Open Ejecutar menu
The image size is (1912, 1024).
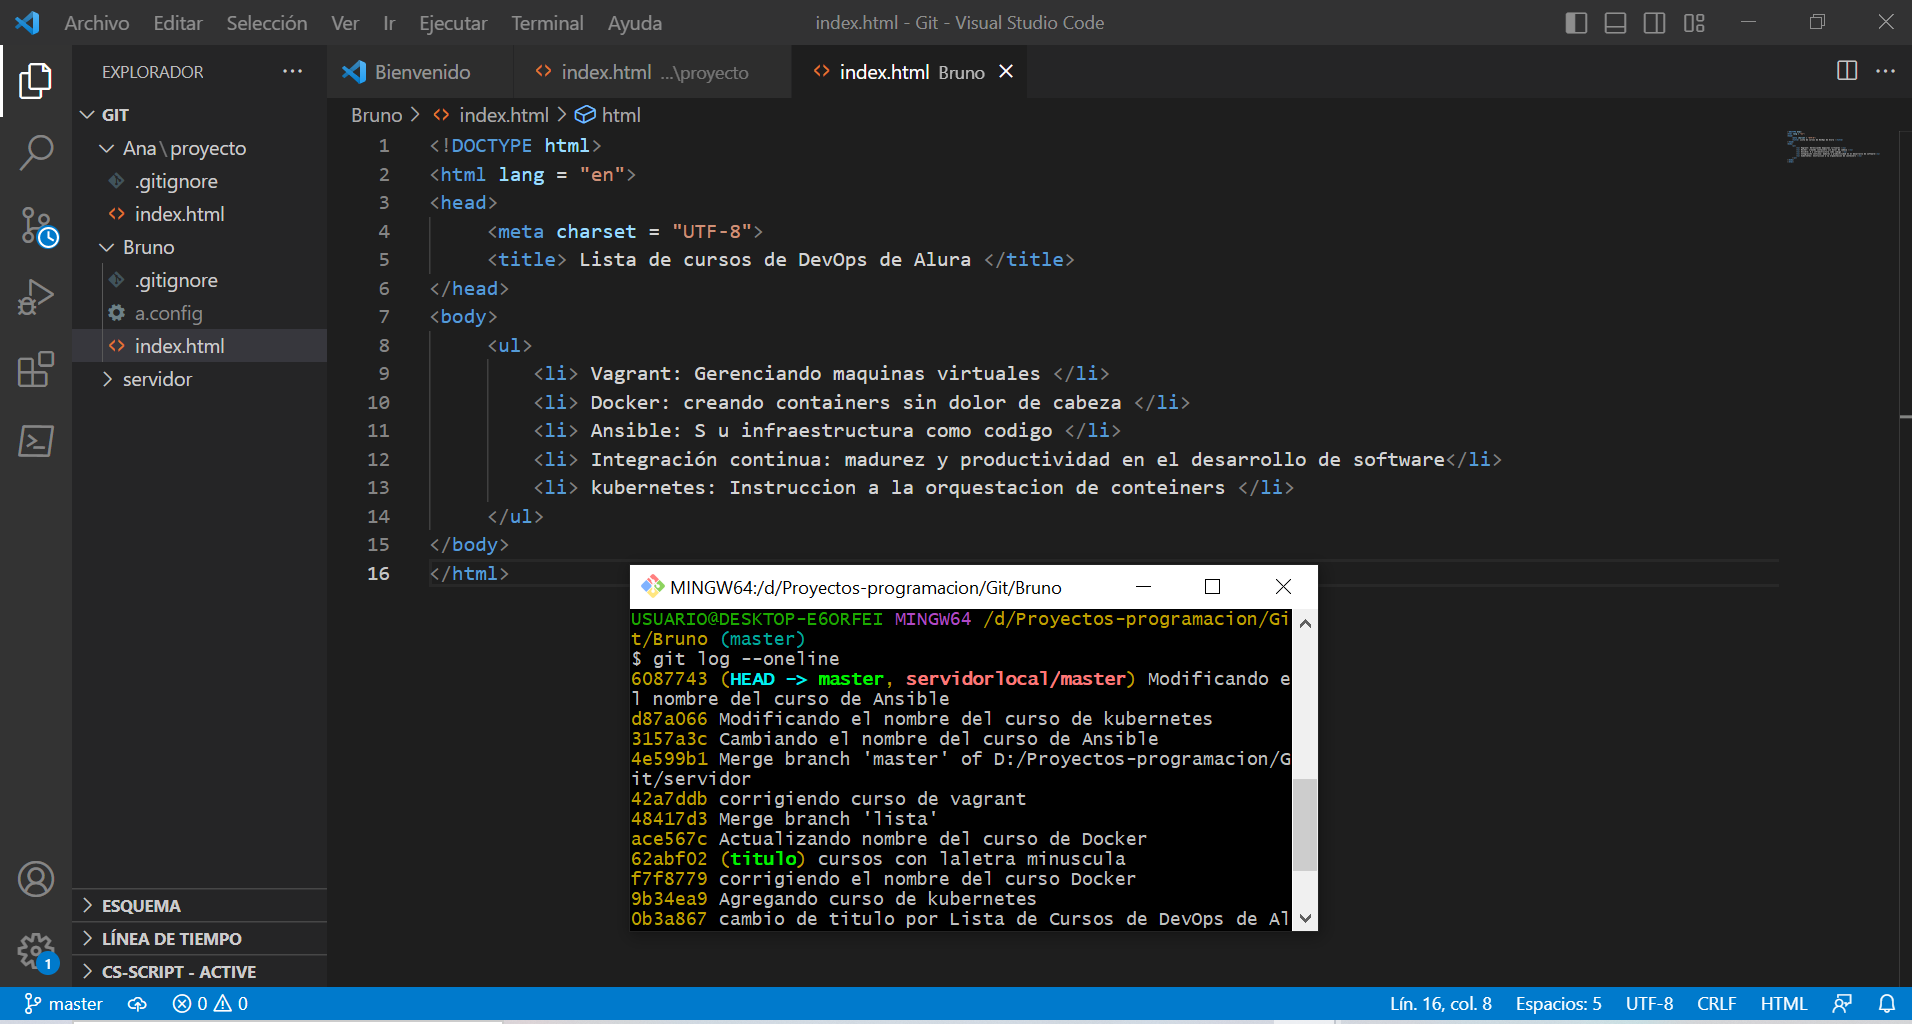pos(453,22)
